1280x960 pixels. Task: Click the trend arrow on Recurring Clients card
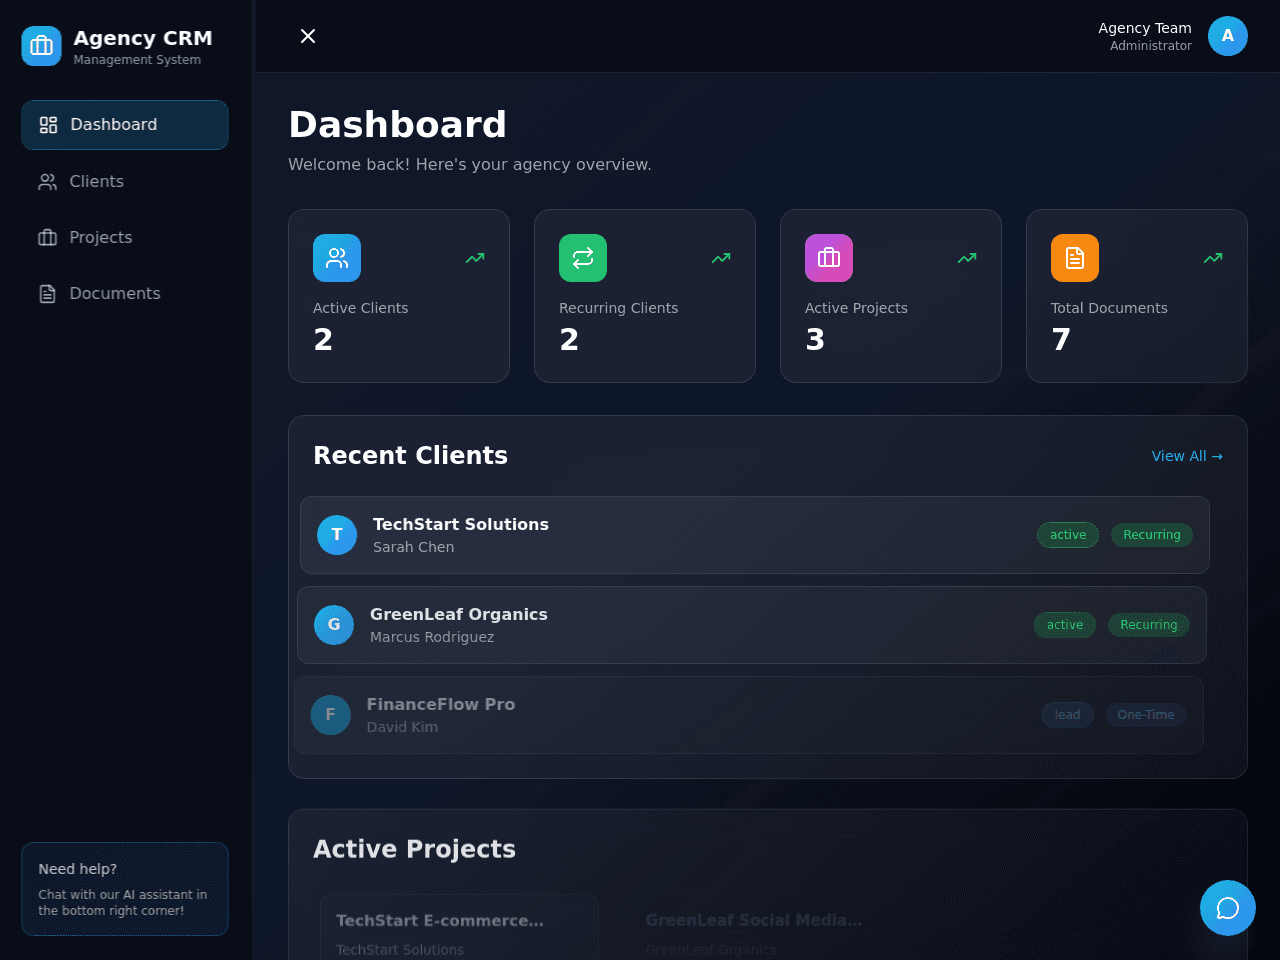(x=721, y=258)
